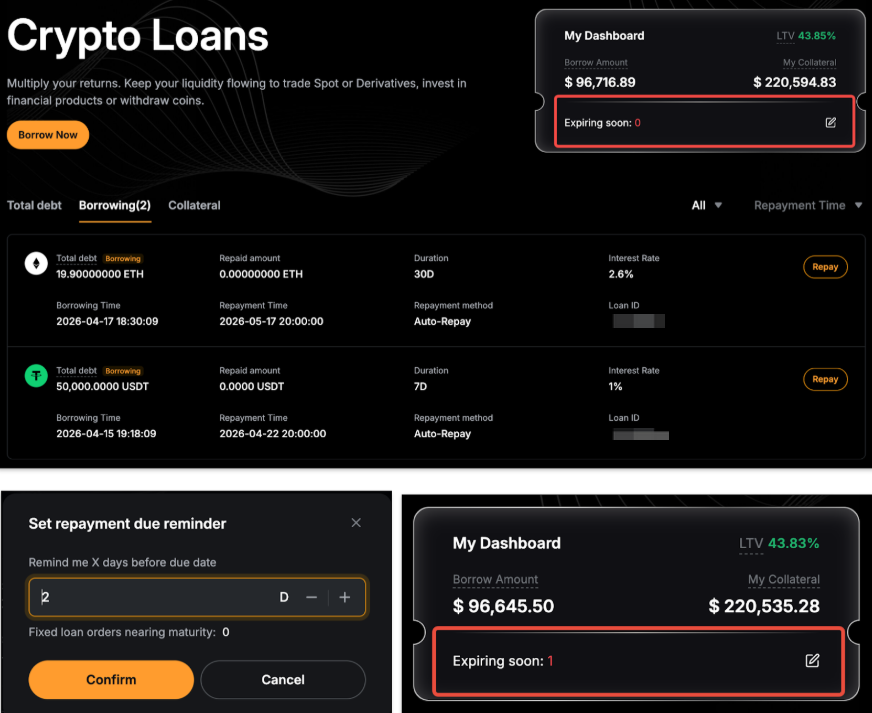This screenshot has height=713, width=872.
Task: Open the All filter dropdown
Action: pyautogui.click(x=706, y=205)
